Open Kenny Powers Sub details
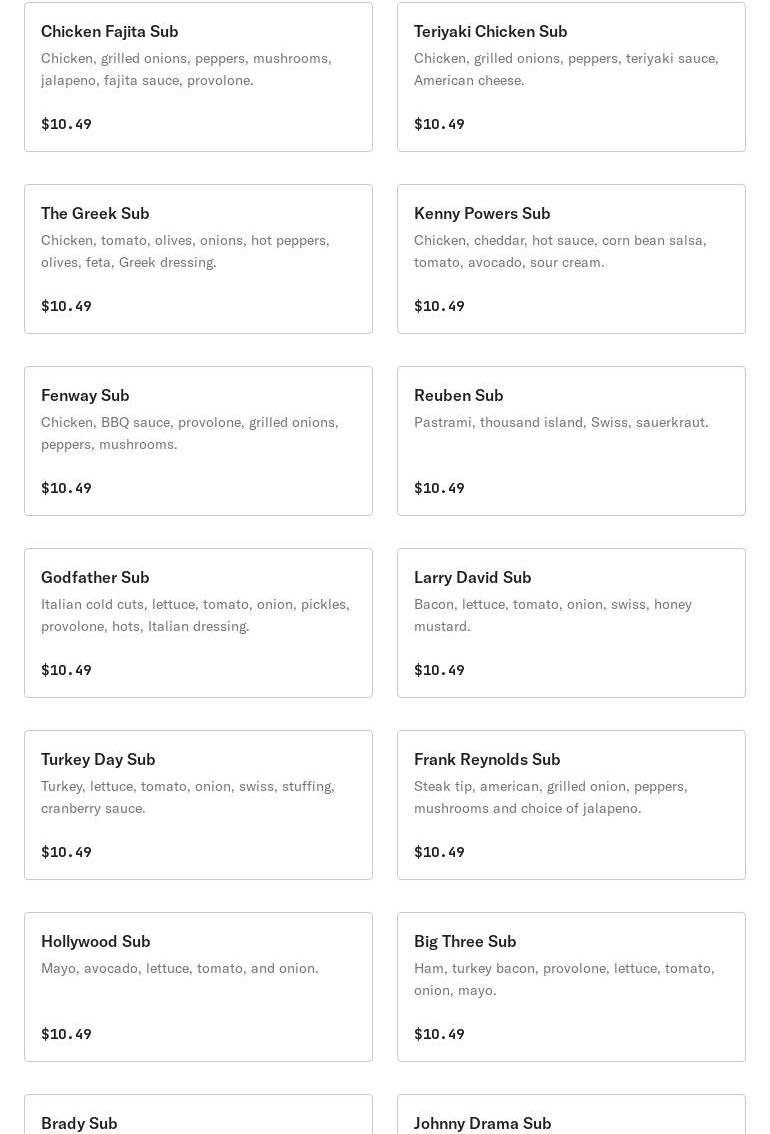This screenshot has height=1134, width=770. pyautogui.click(x=571, y=259)
